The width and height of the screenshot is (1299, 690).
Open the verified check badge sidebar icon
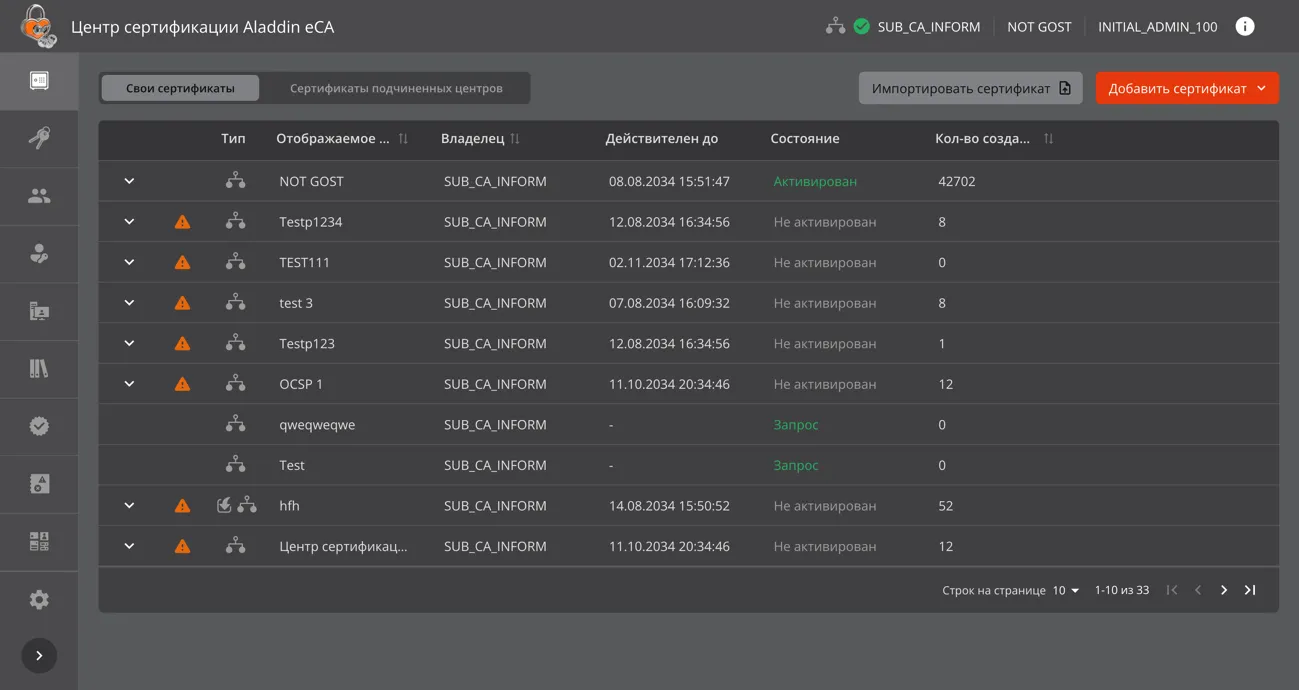pyautogui.click(x=39, y=426)
